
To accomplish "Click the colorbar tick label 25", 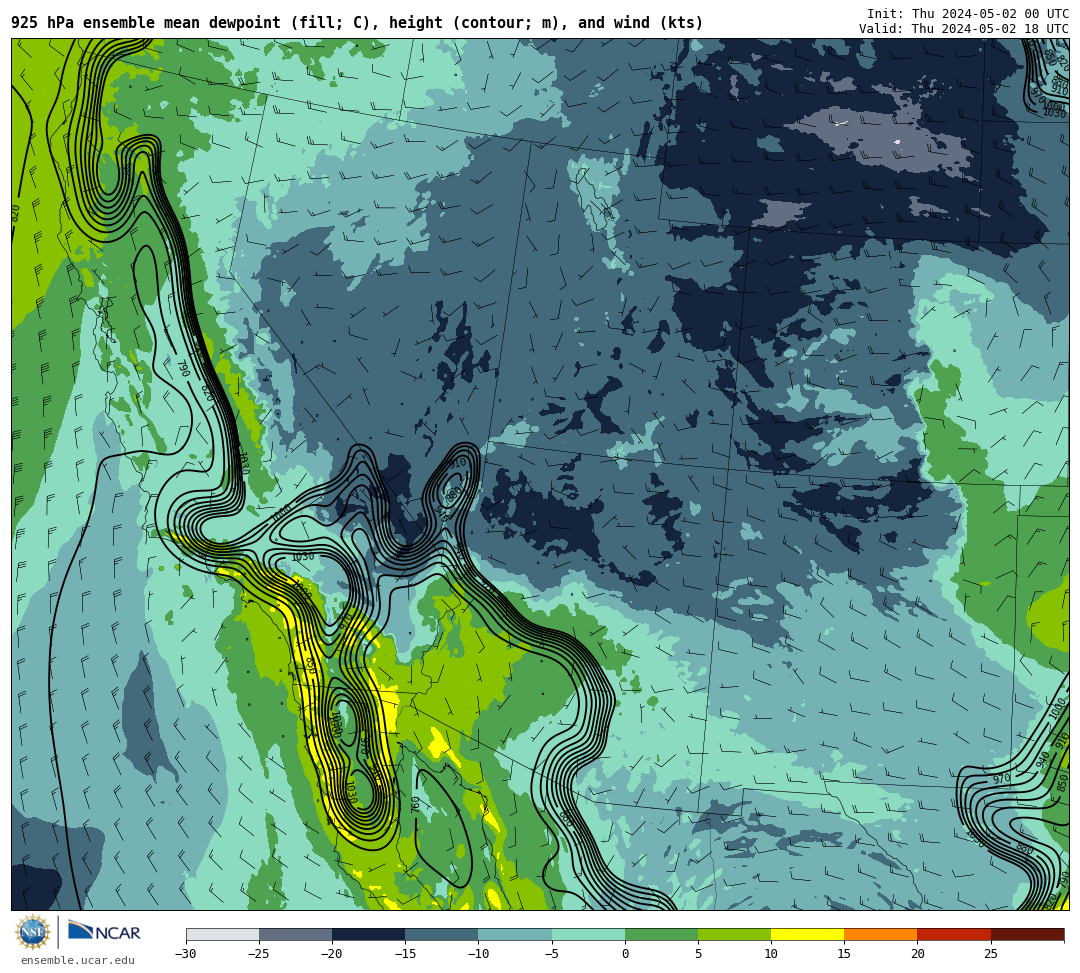I will tap(991, 954).
